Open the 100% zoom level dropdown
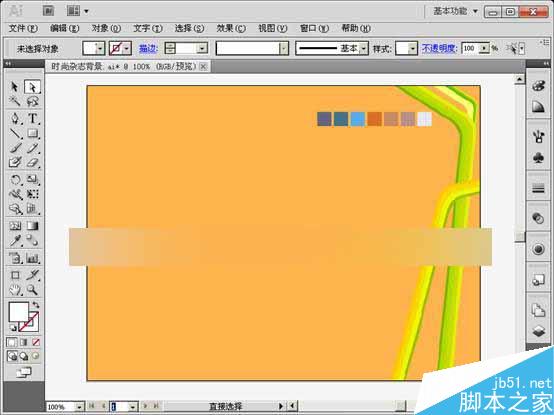This screenshot has width=554, height=415. point(80,407)
